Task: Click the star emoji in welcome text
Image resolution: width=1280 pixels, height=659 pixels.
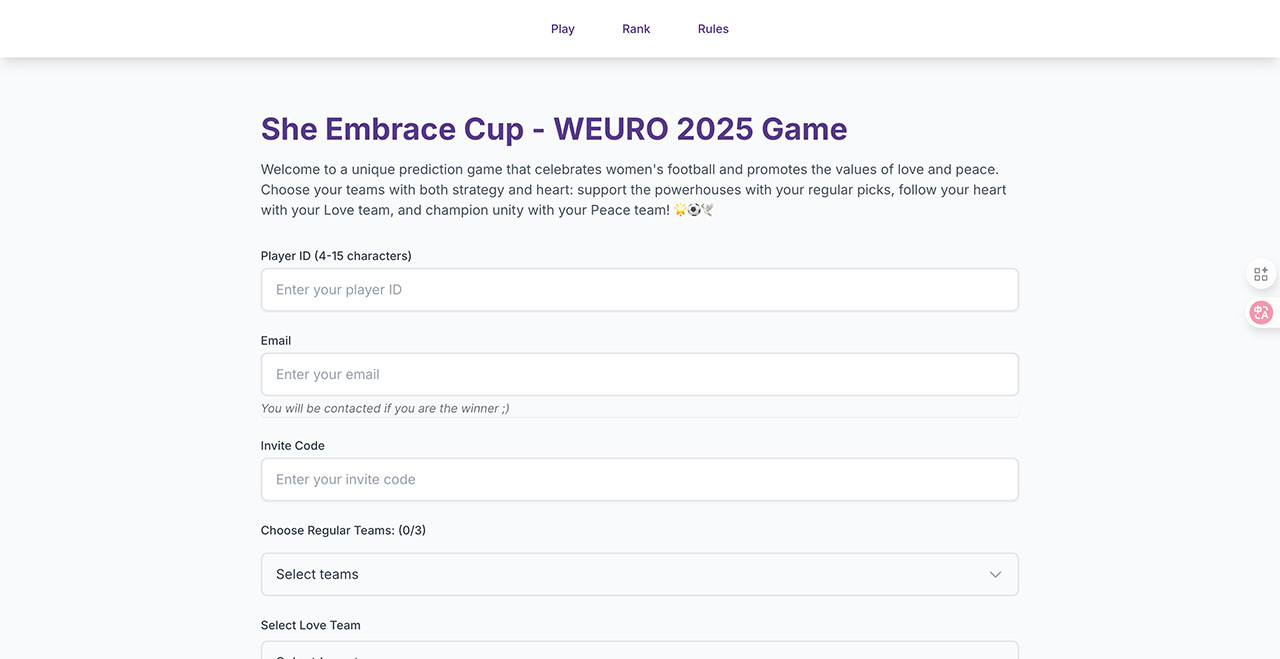Action: (x=680, y=211)
